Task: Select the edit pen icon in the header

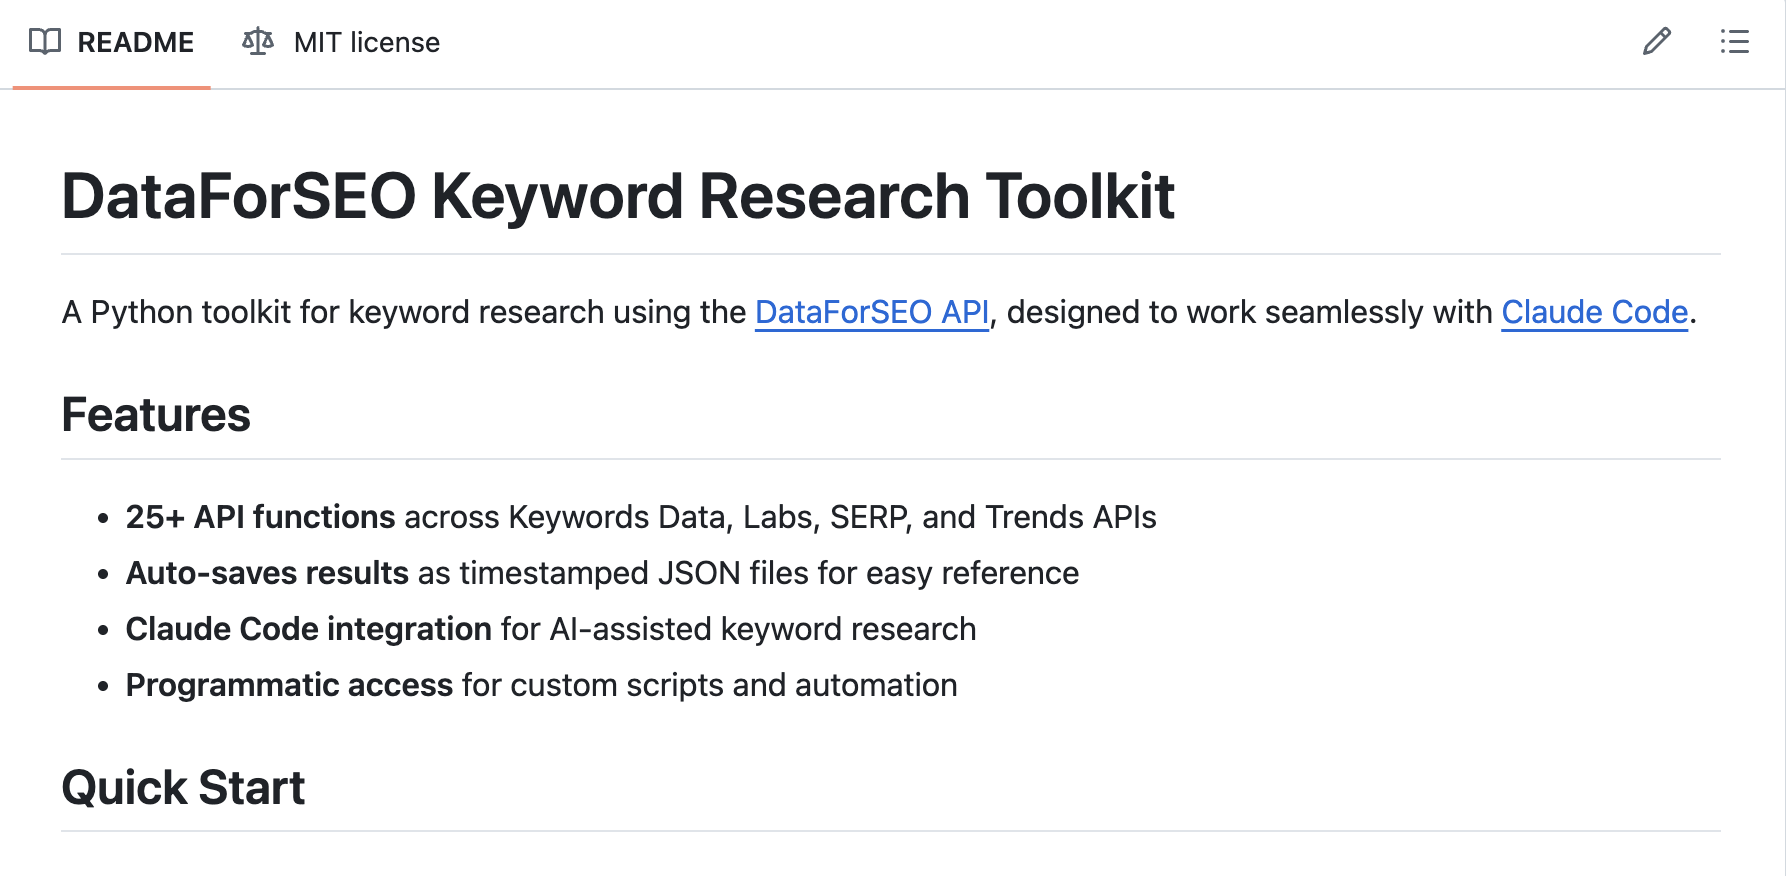Action: (1657, 41)
